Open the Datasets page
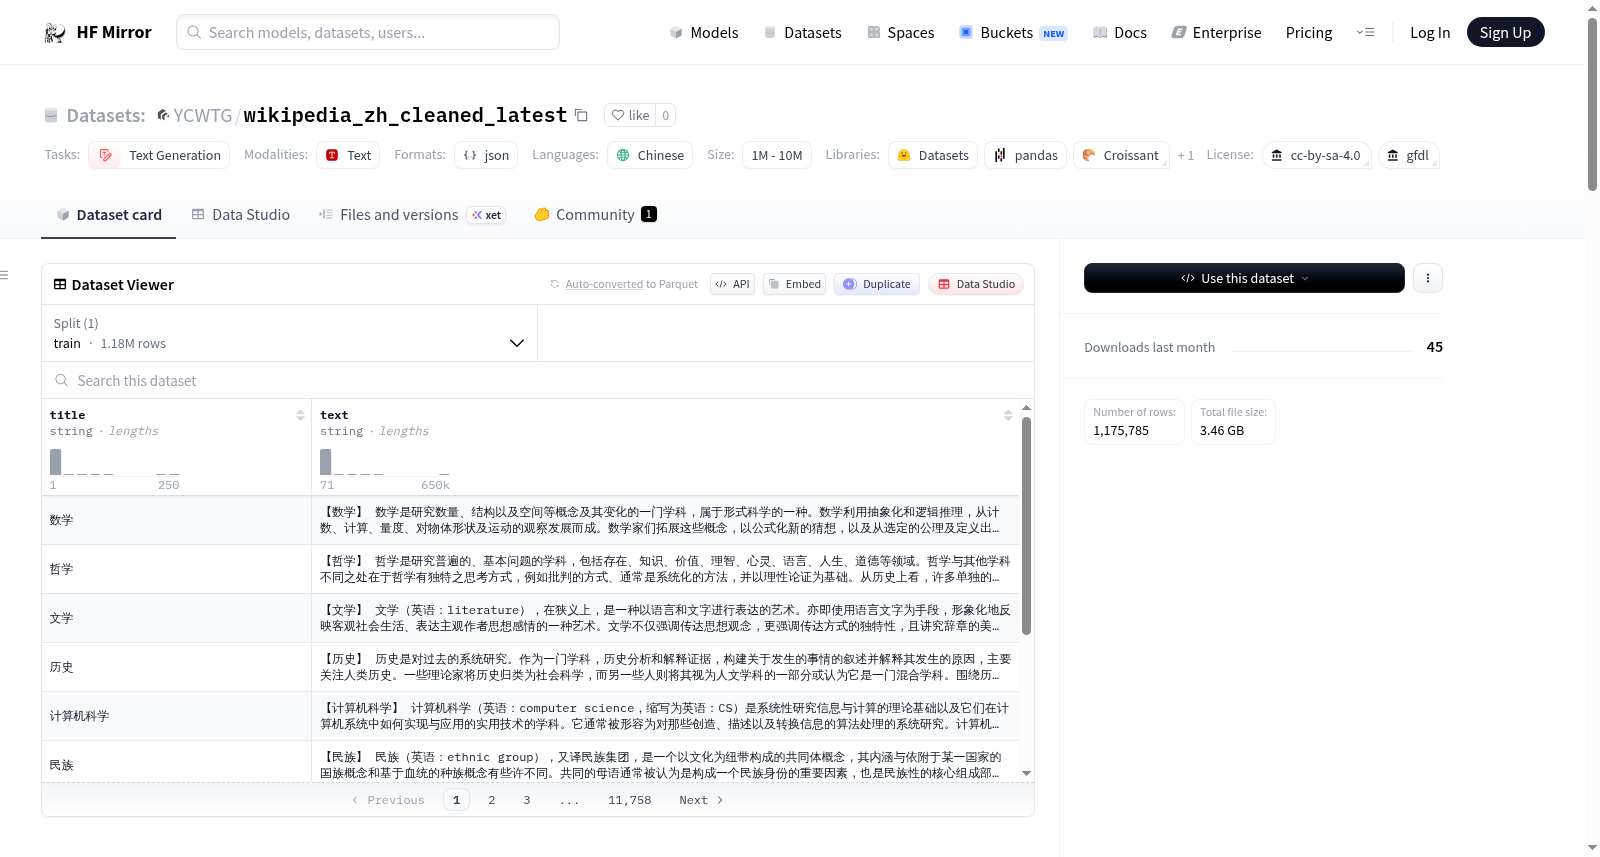1600x857 pixels. (802, 32)
